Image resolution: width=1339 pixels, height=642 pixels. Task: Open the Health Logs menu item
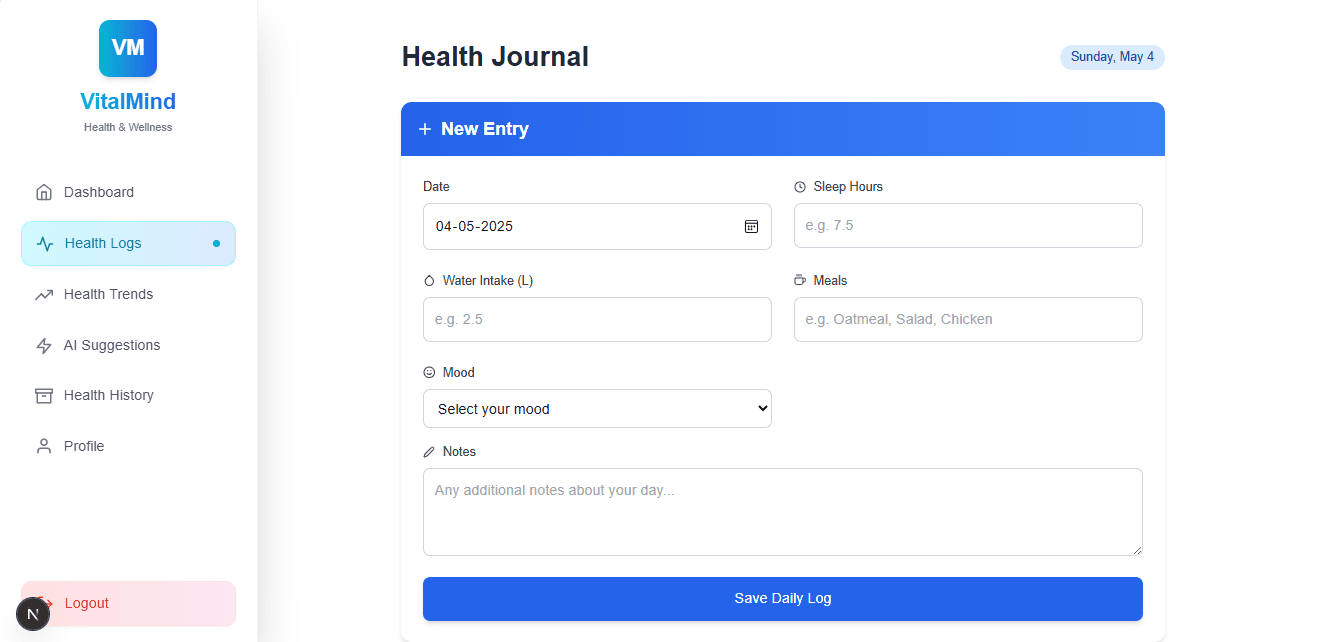pyautogui.click(x=128, y=244)
